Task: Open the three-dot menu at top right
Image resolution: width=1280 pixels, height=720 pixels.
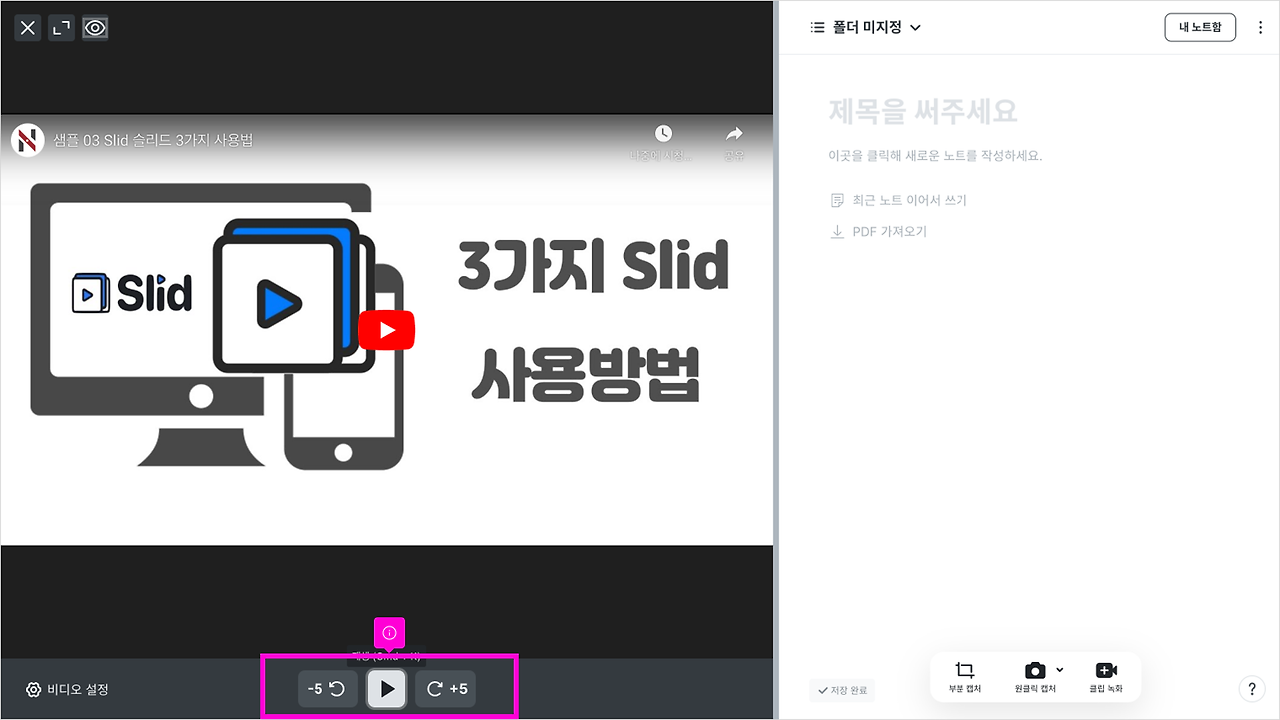Action: [x=1260, y=27]
